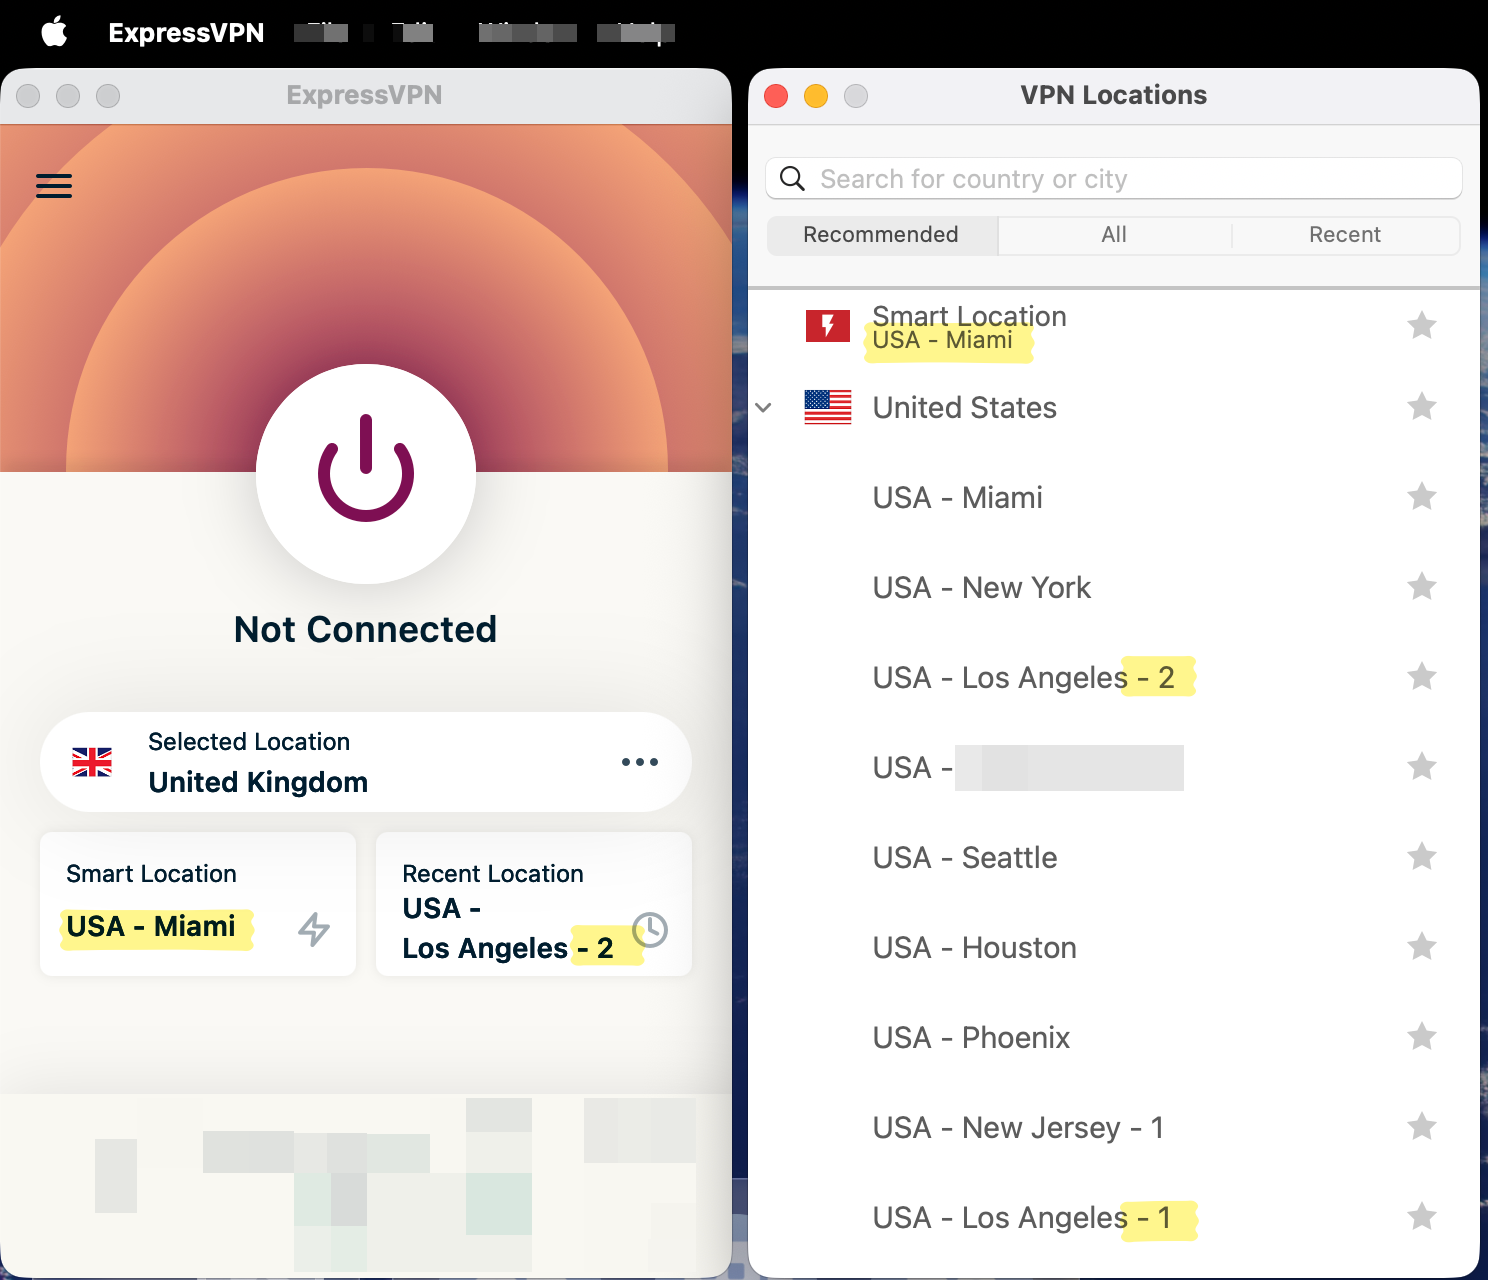This screenshot has height=1280, width=1488.
Task: Focus the search for country or city field
Action: pos(1114,179)
